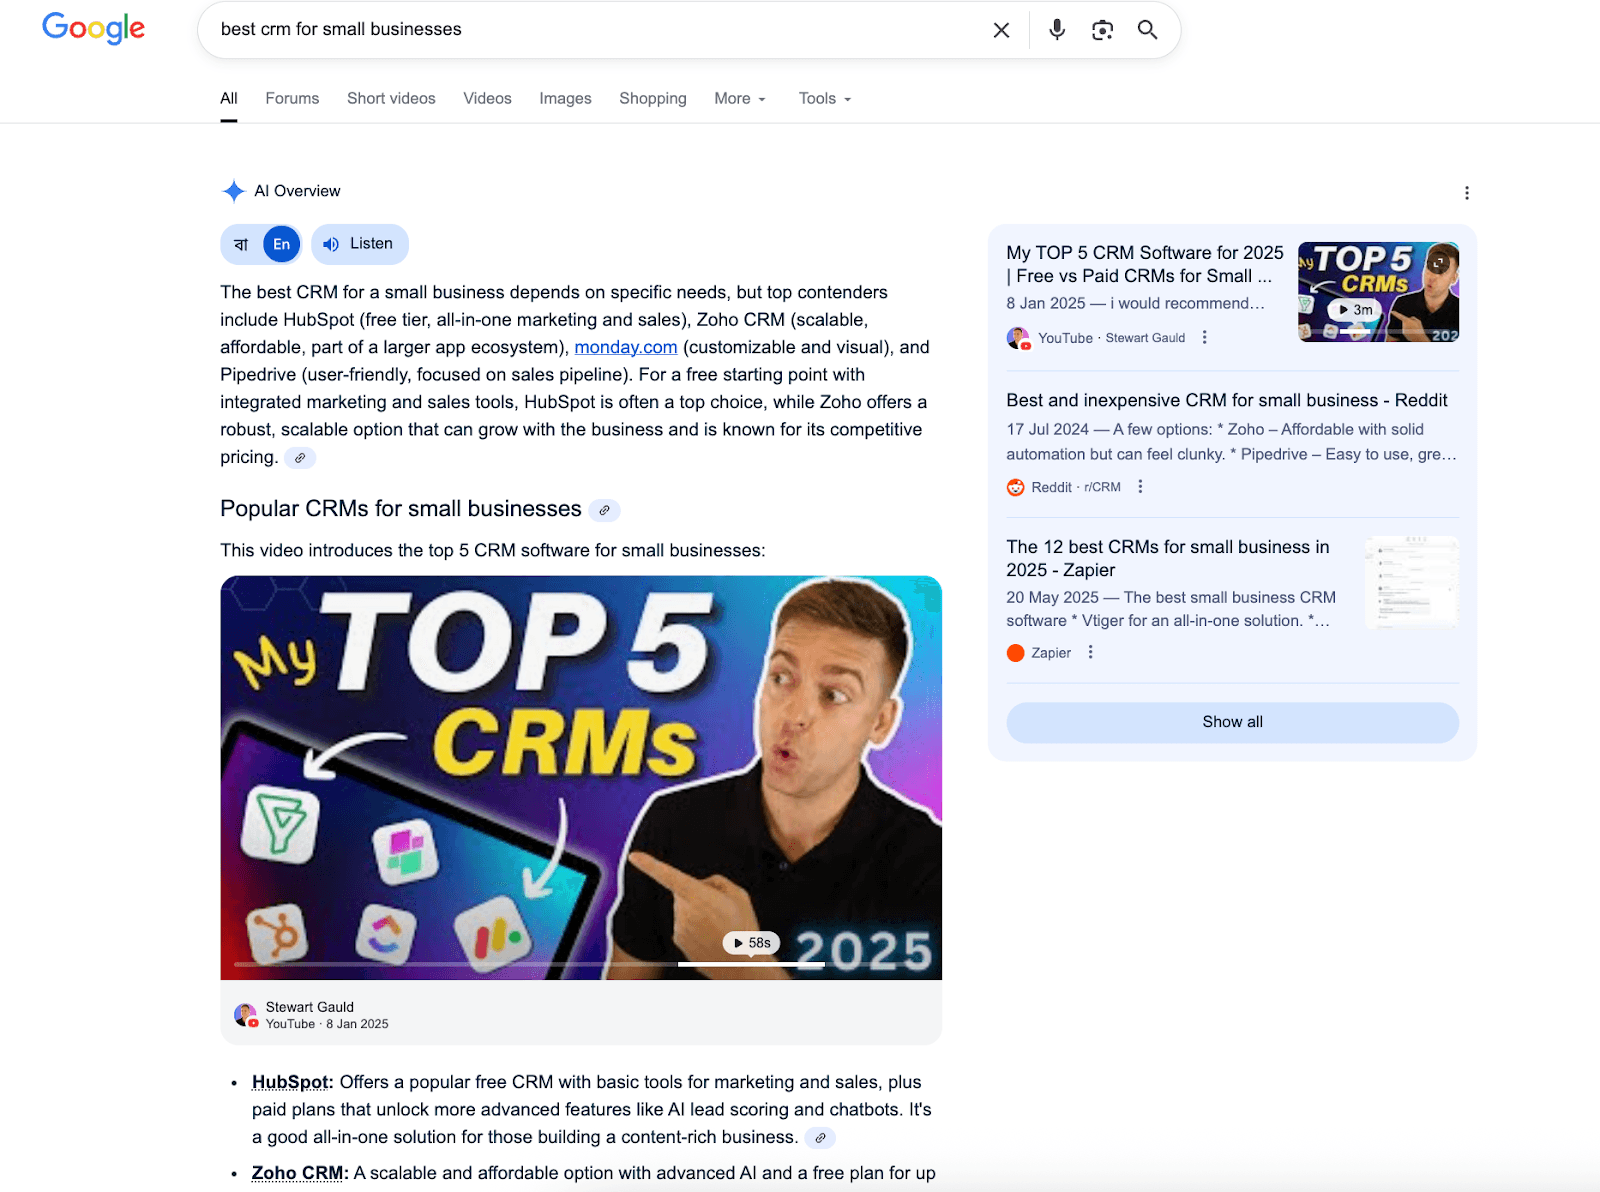The height and width of the screenshot is (1192, 1600).
Task: Open HubSpot link in bullet list
Action: coord(290,1082)
